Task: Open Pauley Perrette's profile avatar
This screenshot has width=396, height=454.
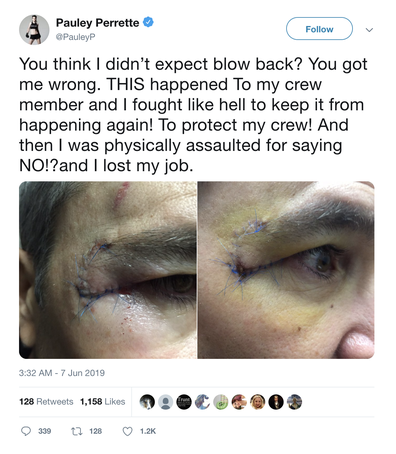Action: (34, 30)
